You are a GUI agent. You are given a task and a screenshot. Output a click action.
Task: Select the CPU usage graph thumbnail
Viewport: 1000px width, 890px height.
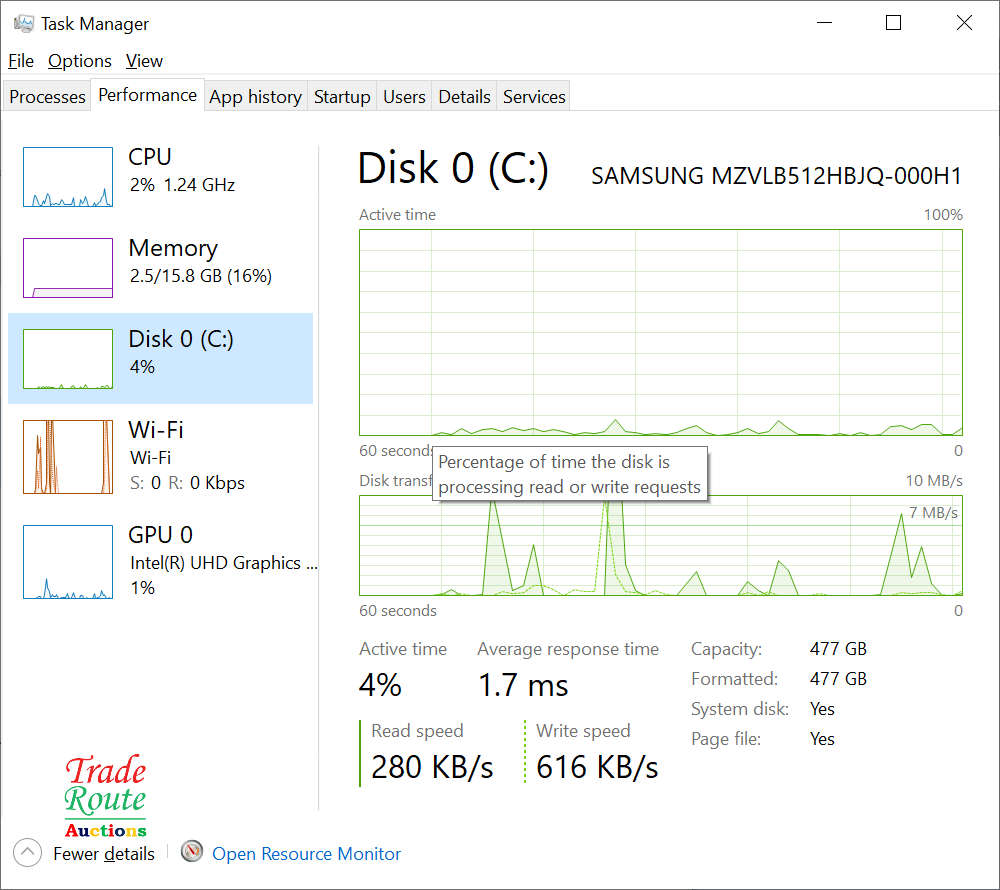pos(68,177)
